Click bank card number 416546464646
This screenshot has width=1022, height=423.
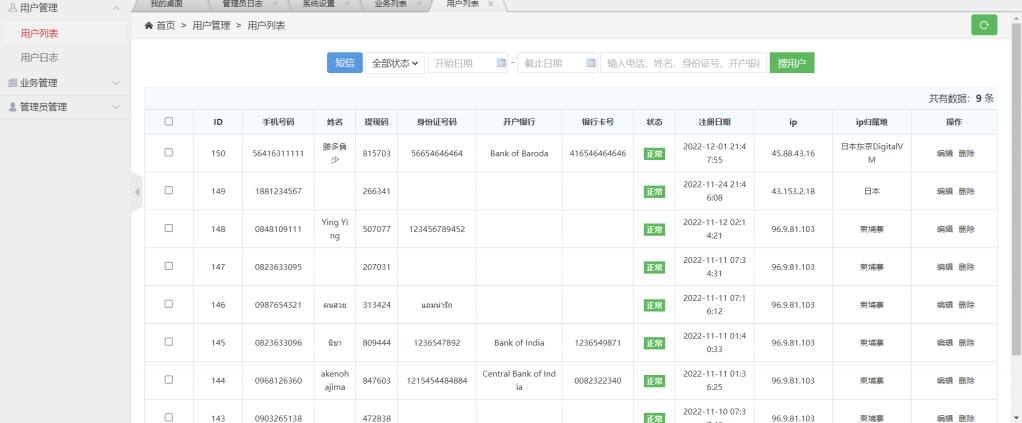(x=598, y=154)
